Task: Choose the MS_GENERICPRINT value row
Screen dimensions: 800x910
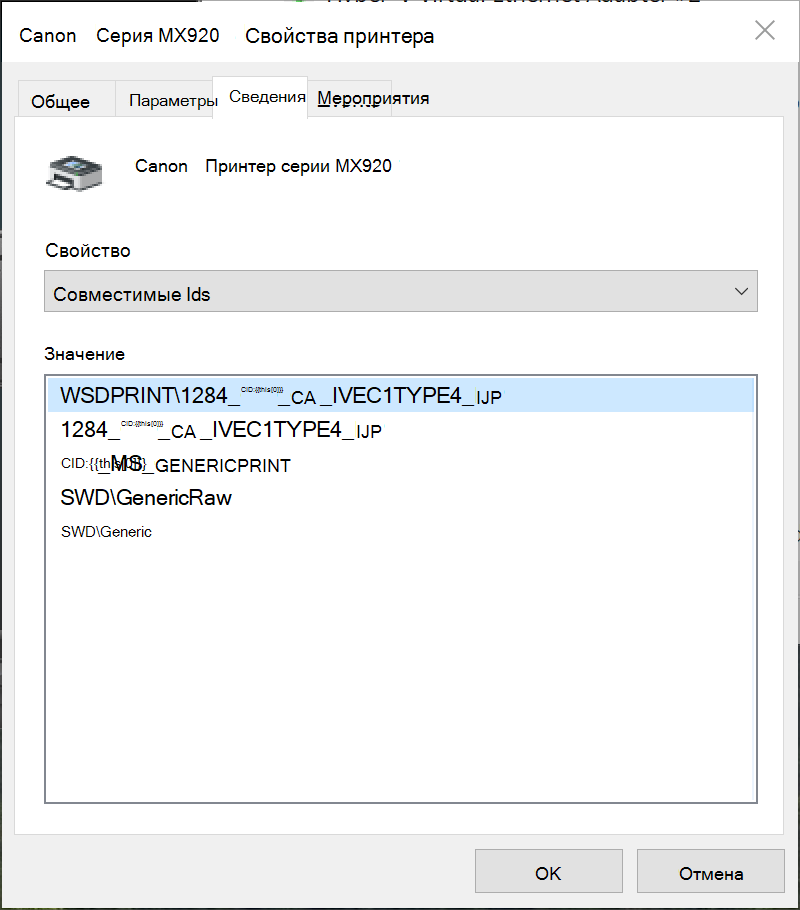Action: tap(401, 464)
